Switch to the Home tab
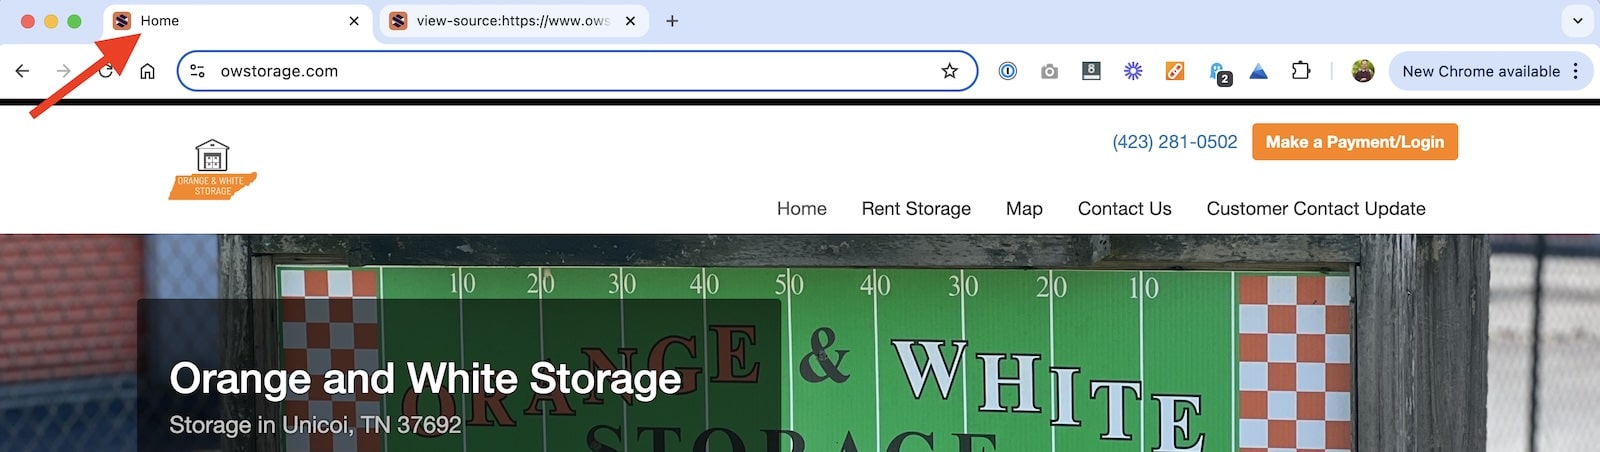This screenshot has width=1600, height=452. (x=236, y=20)
